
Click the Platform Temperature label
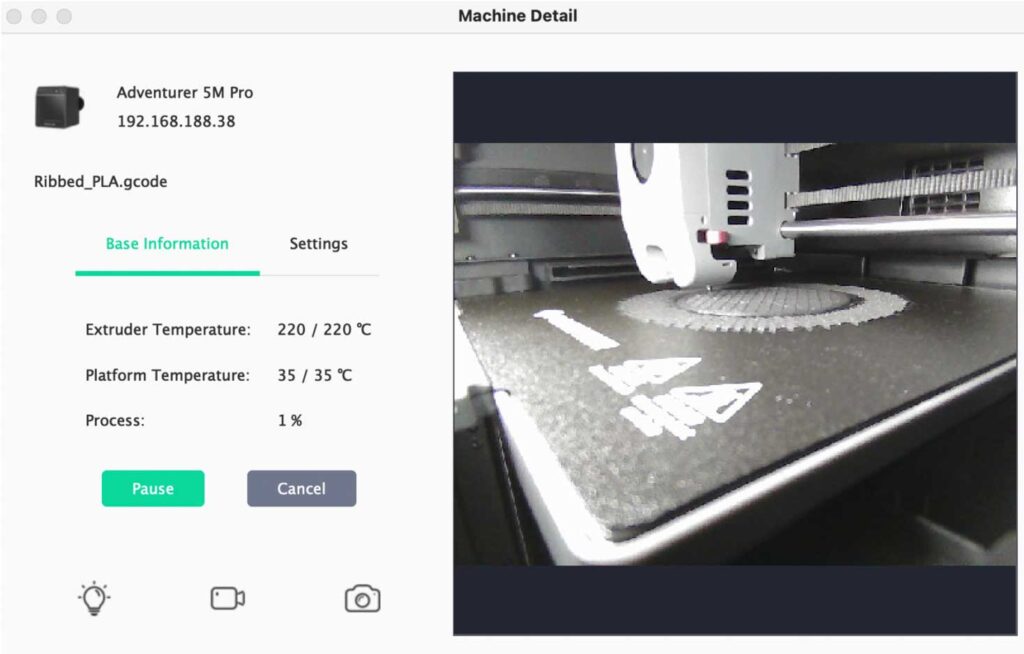pos(168,375)
